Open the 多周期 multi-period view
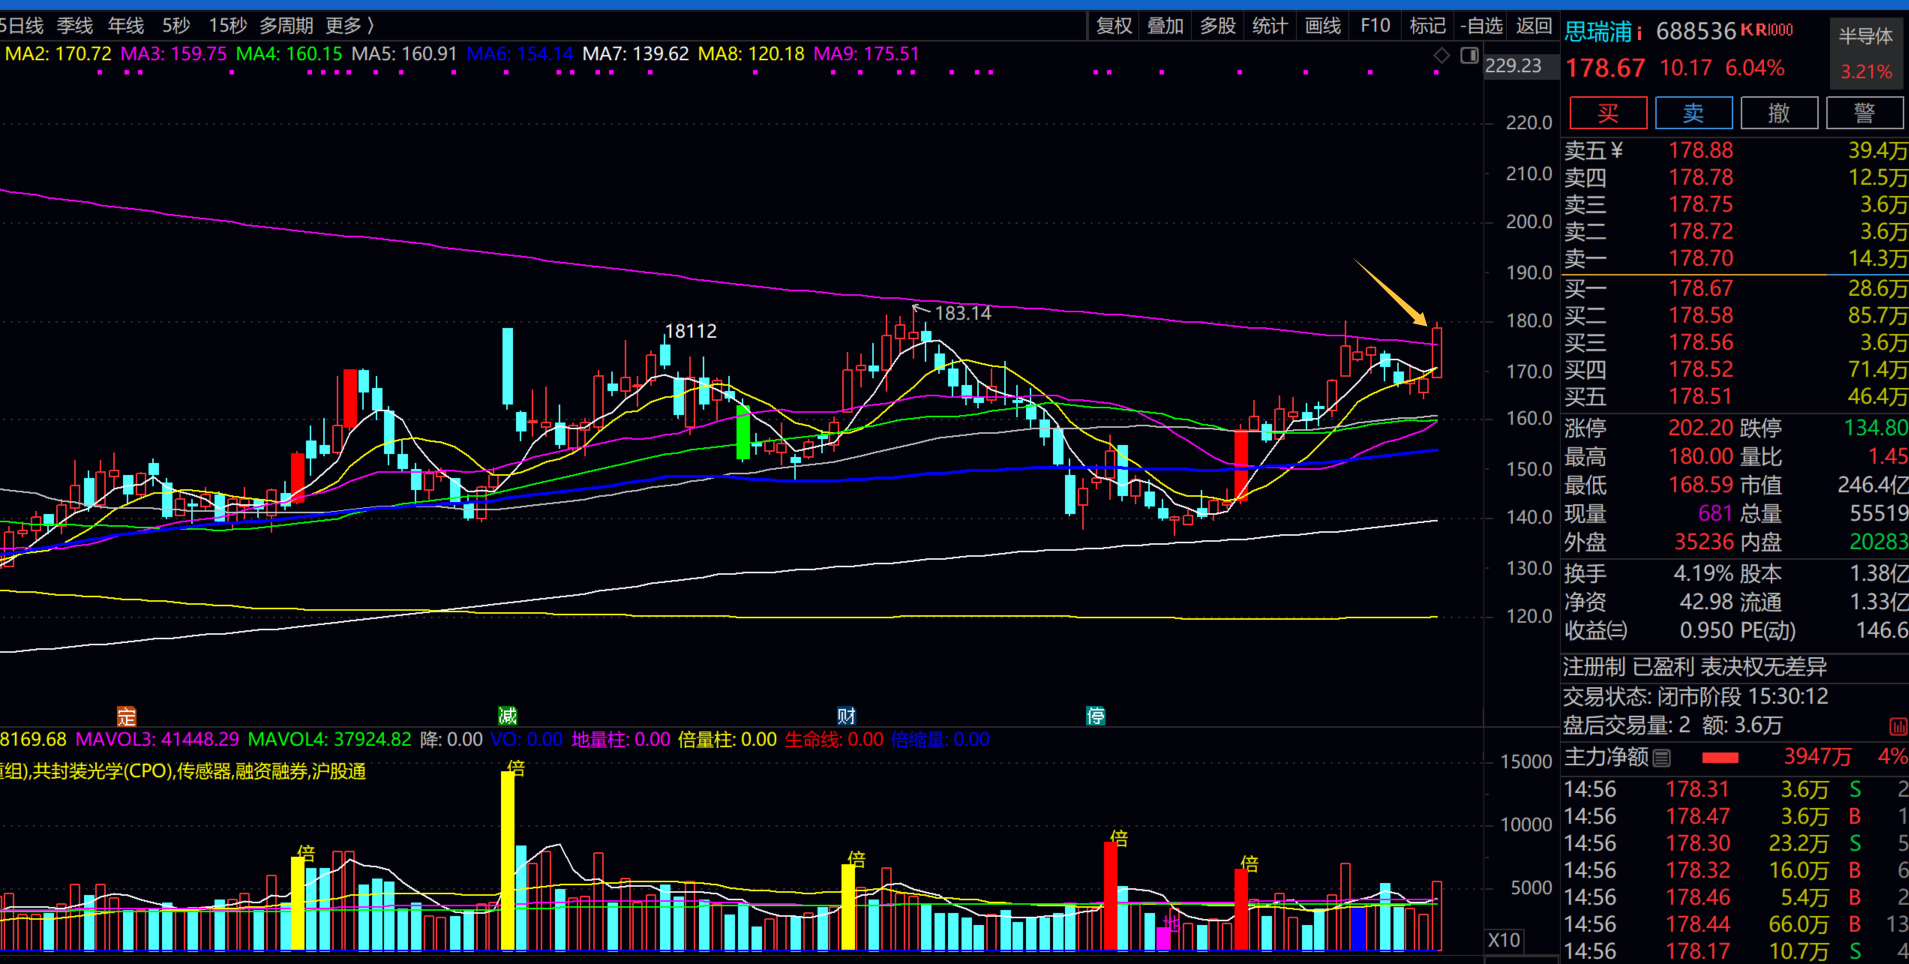 click(x=286, y=26)
